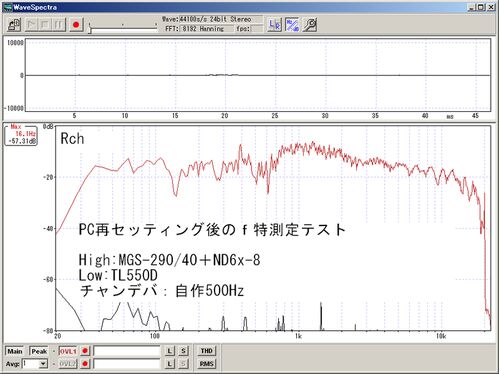
Task: Open the wave file icon in toolbar
Action: point(14,25)
